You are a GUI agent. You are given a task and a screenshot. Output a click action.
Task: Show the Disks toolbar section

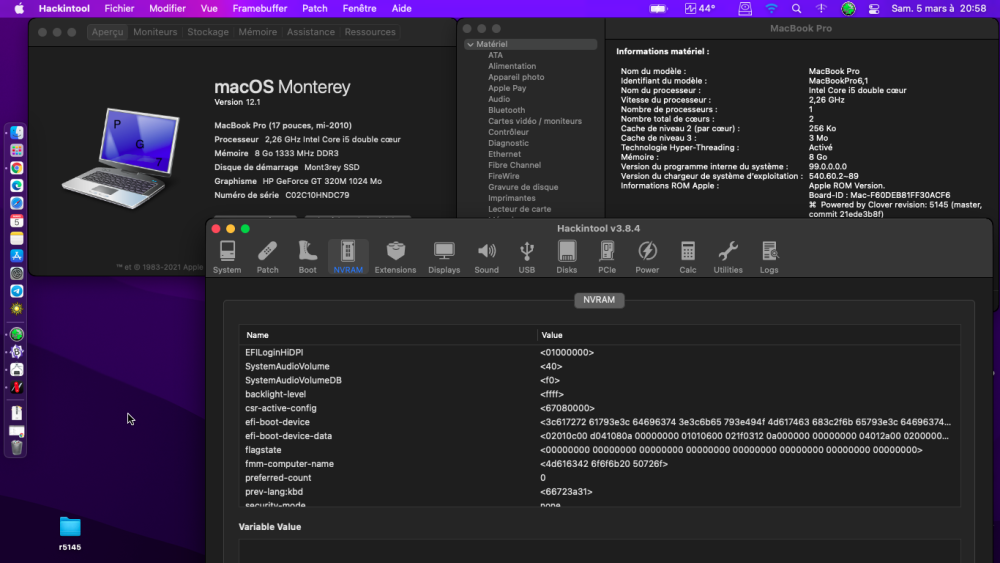(566, 257)
